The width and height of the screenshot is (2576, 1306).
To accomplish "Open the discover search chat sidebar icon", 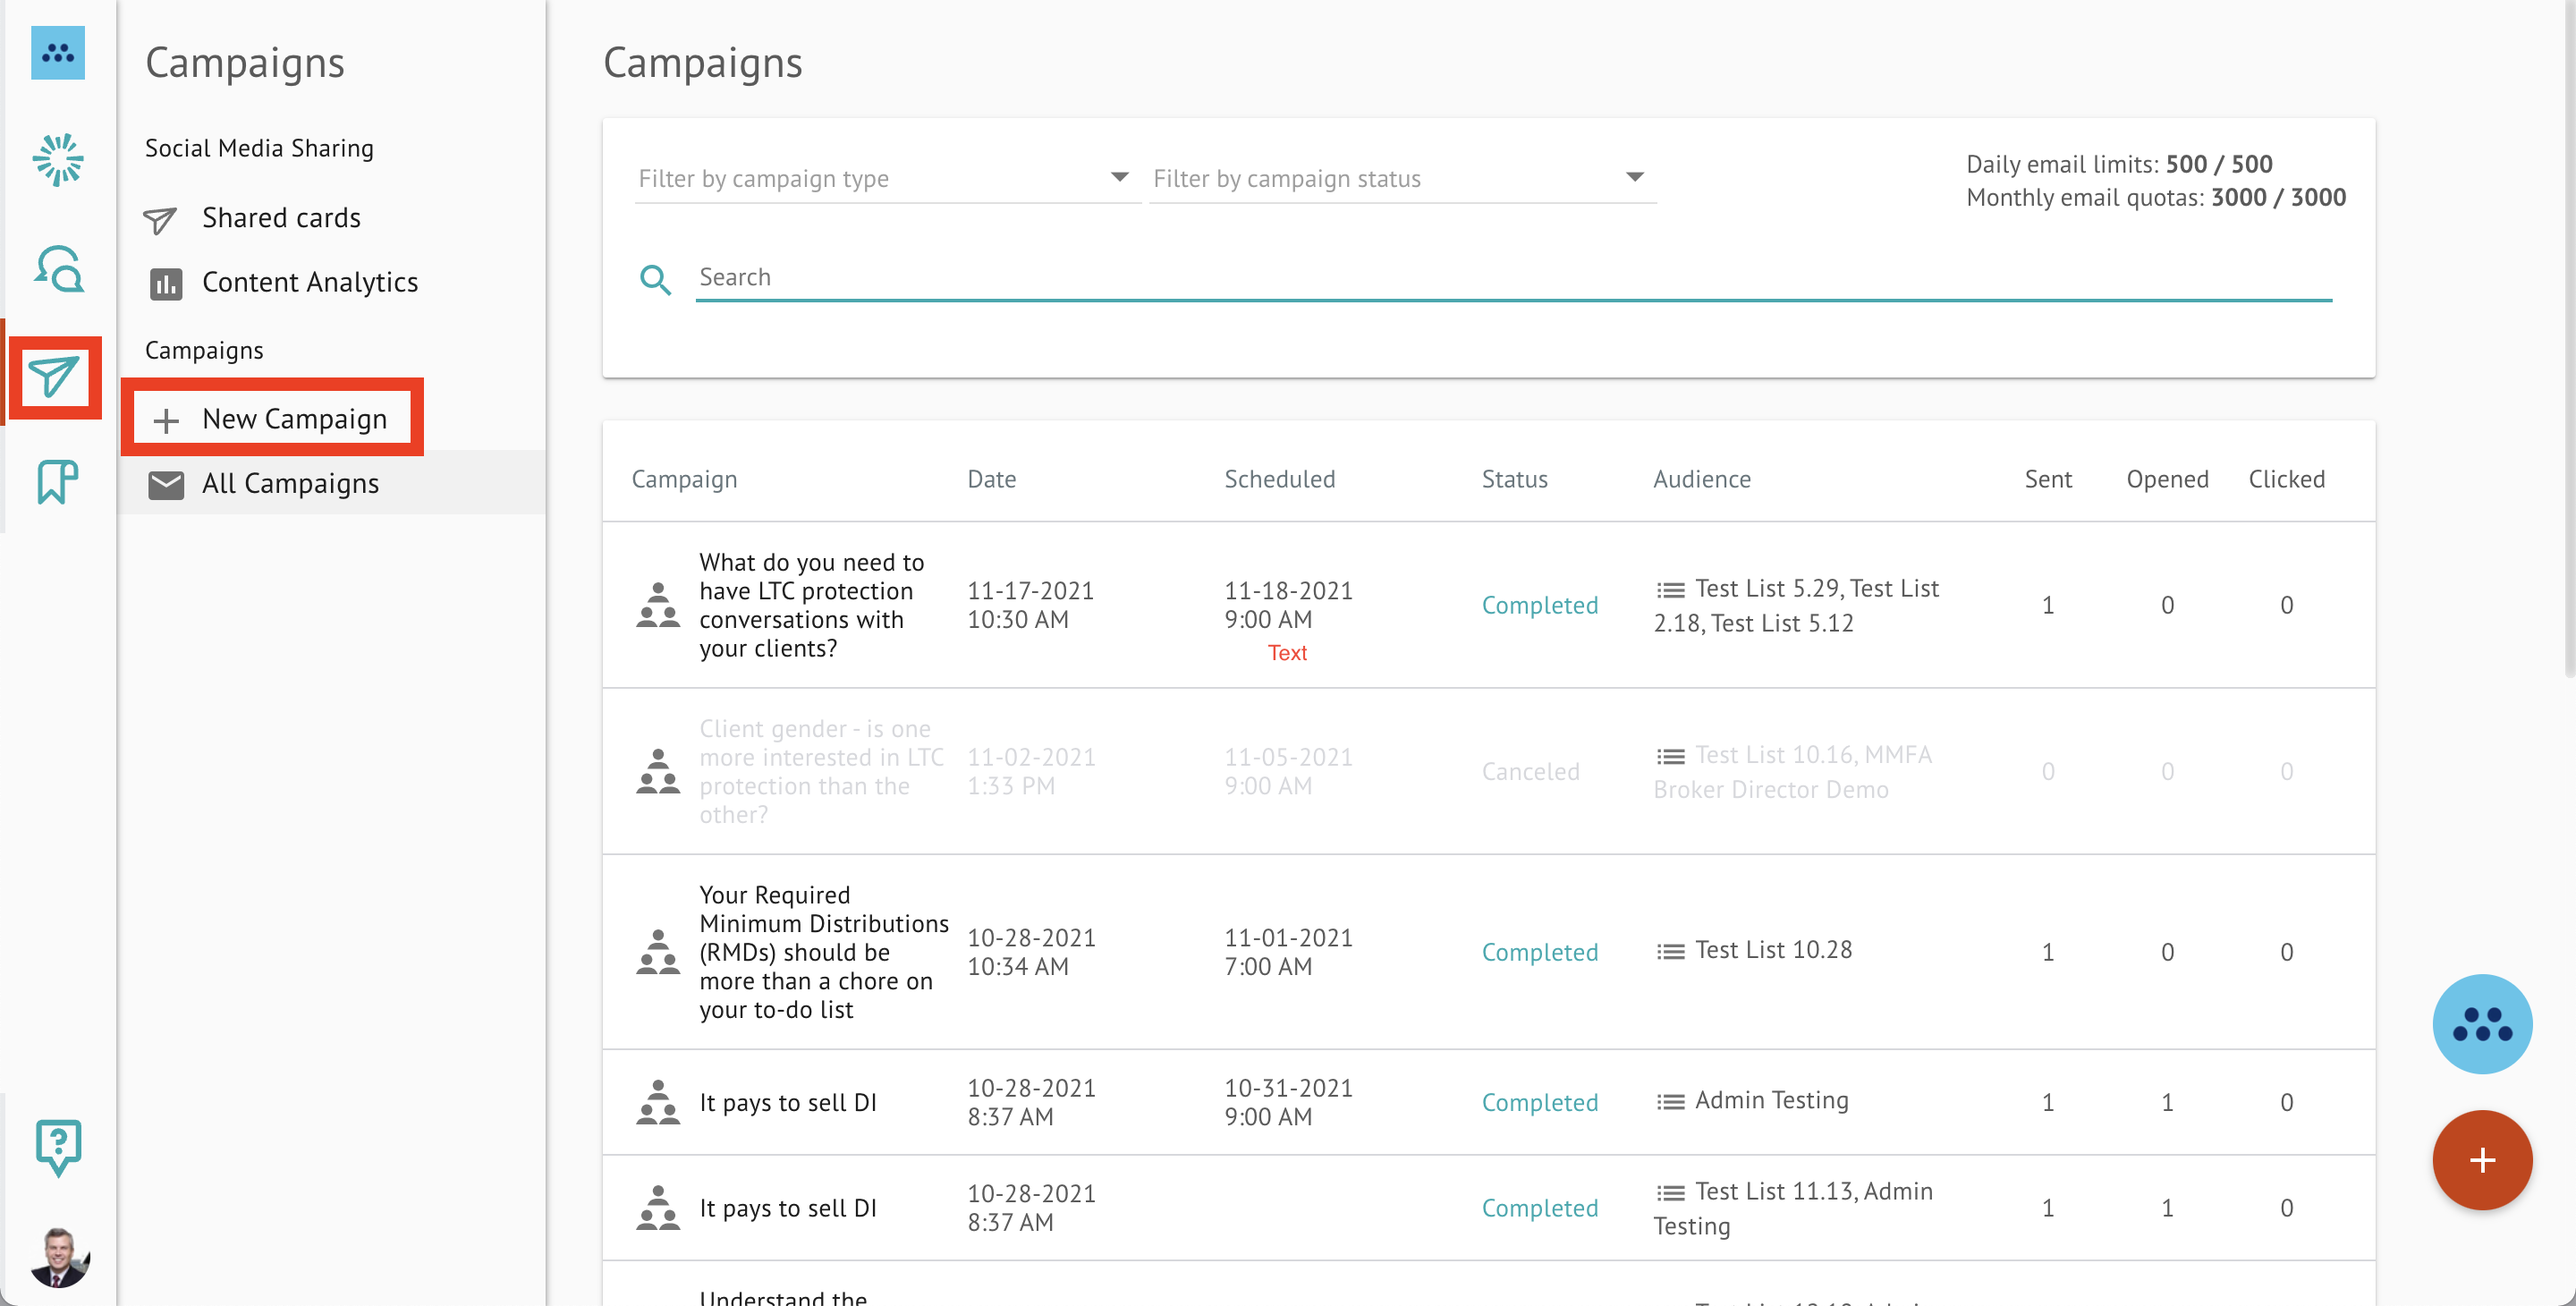I will point(58,269).
